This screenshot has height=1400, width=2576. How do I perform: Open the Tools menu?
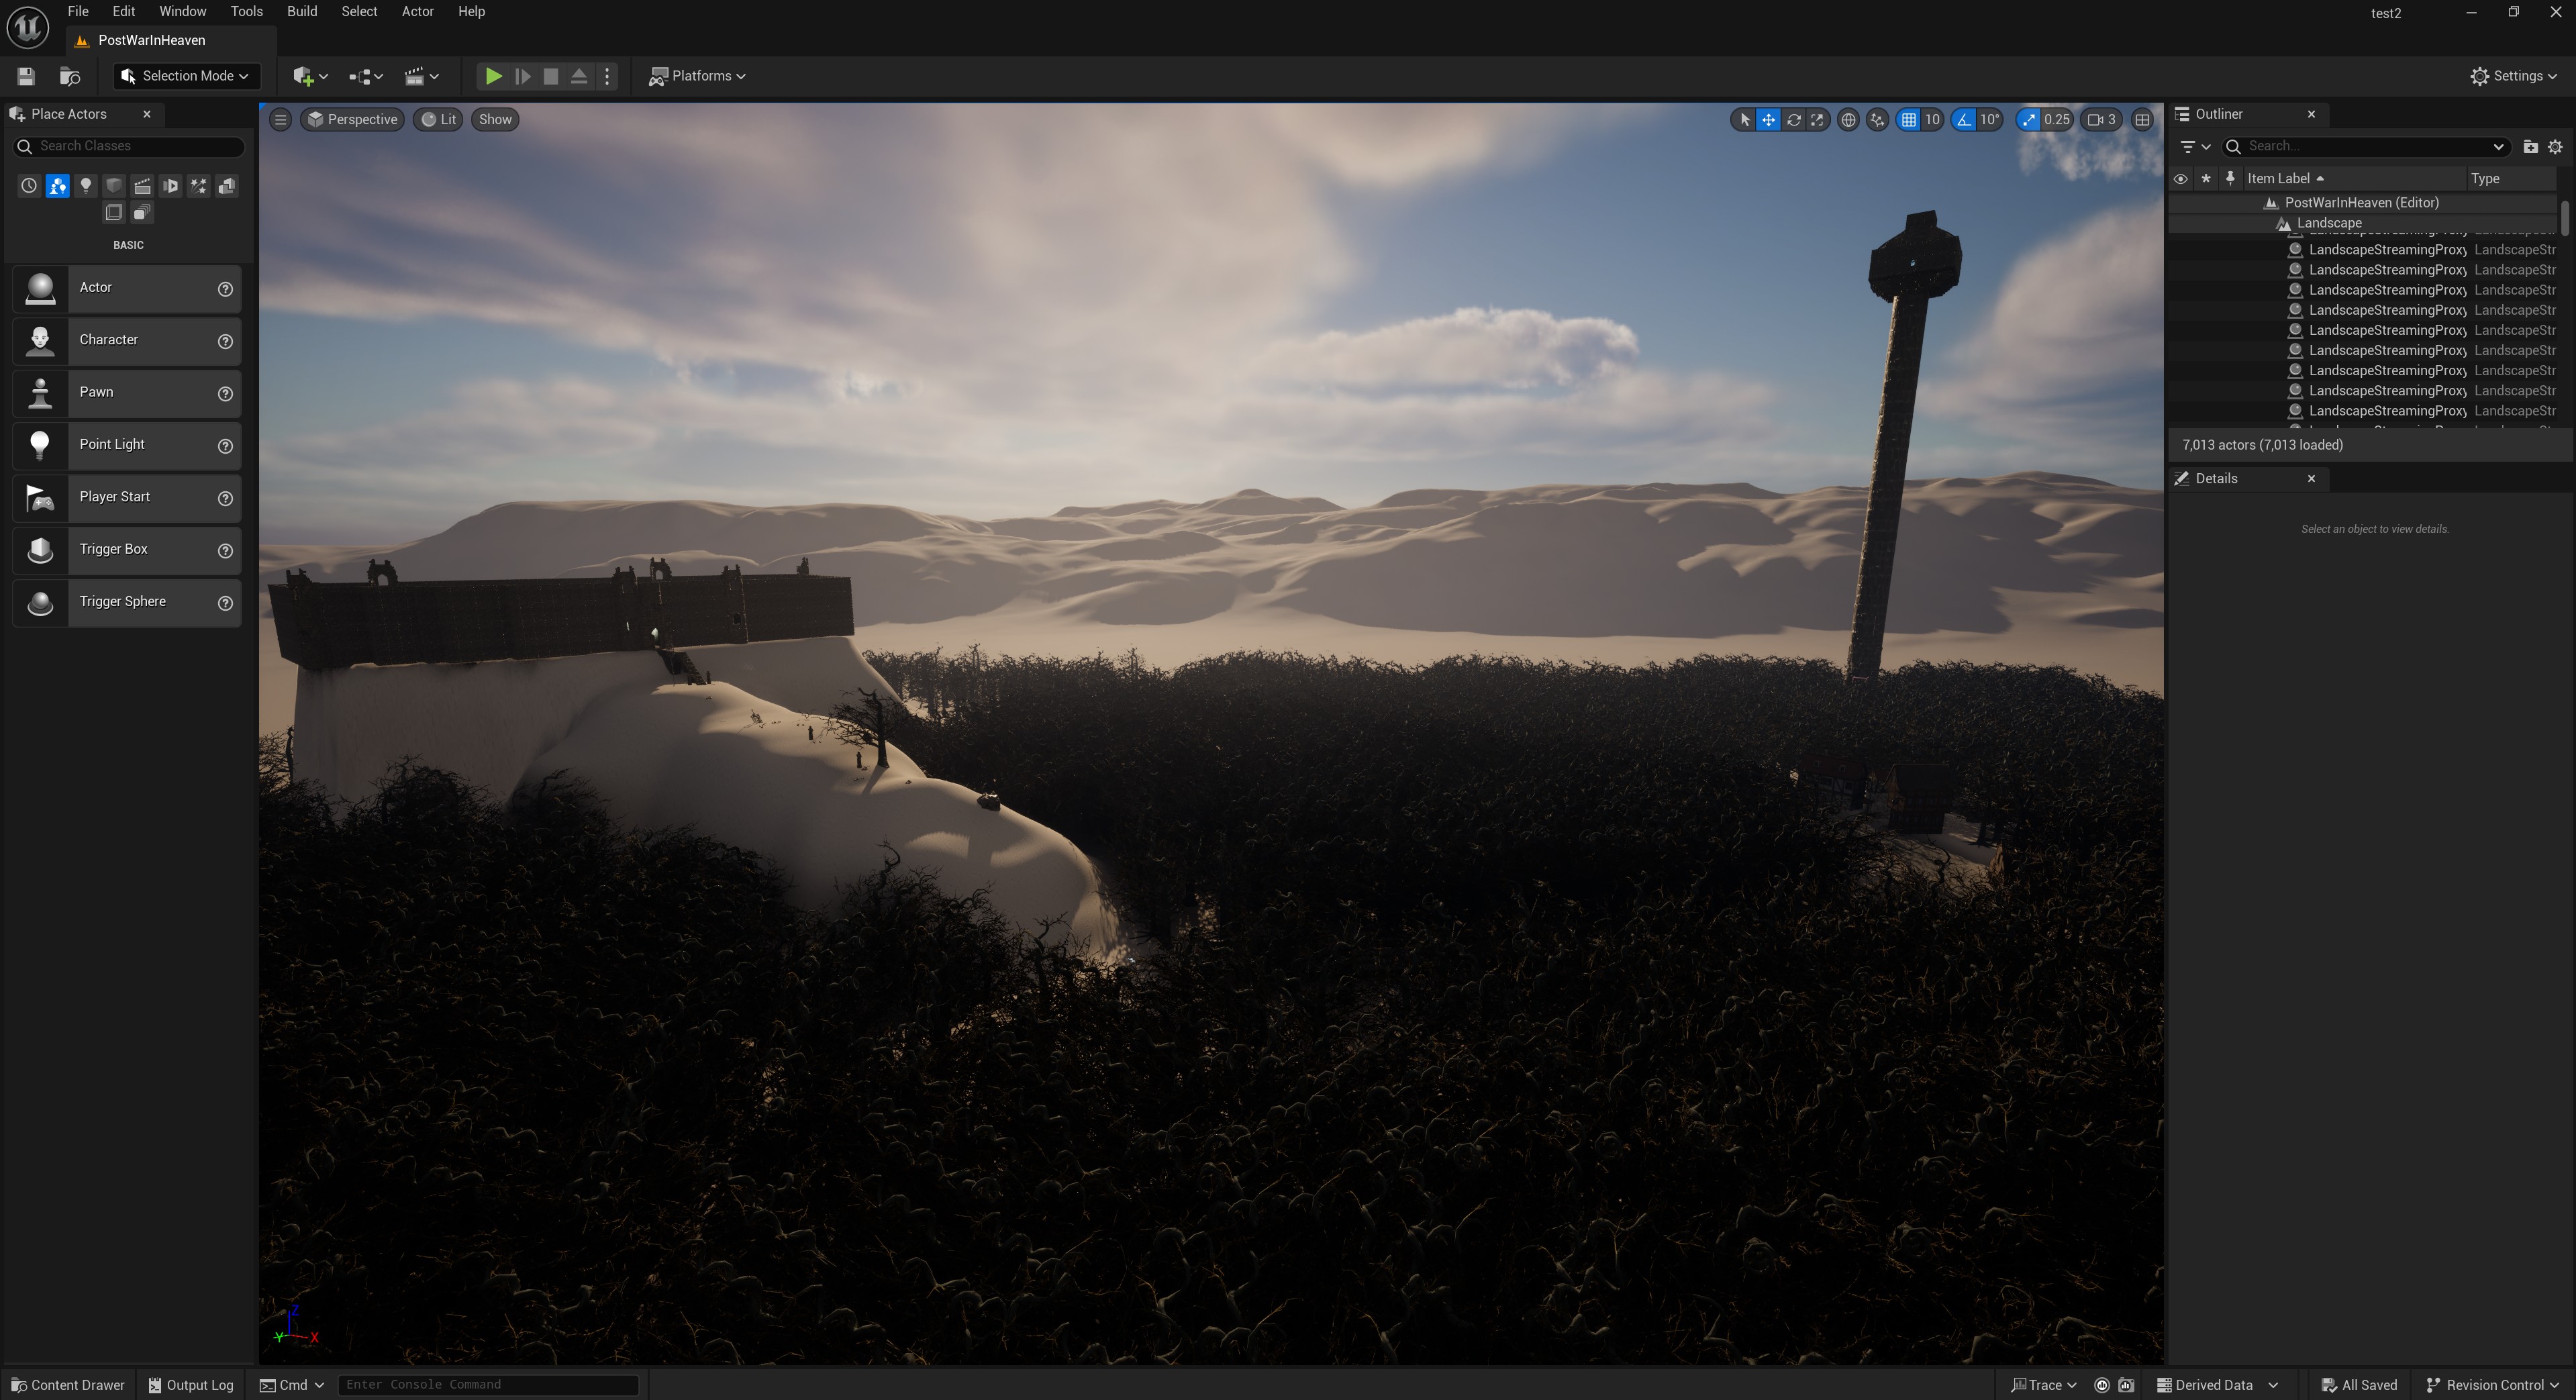(x=246, y=11)
